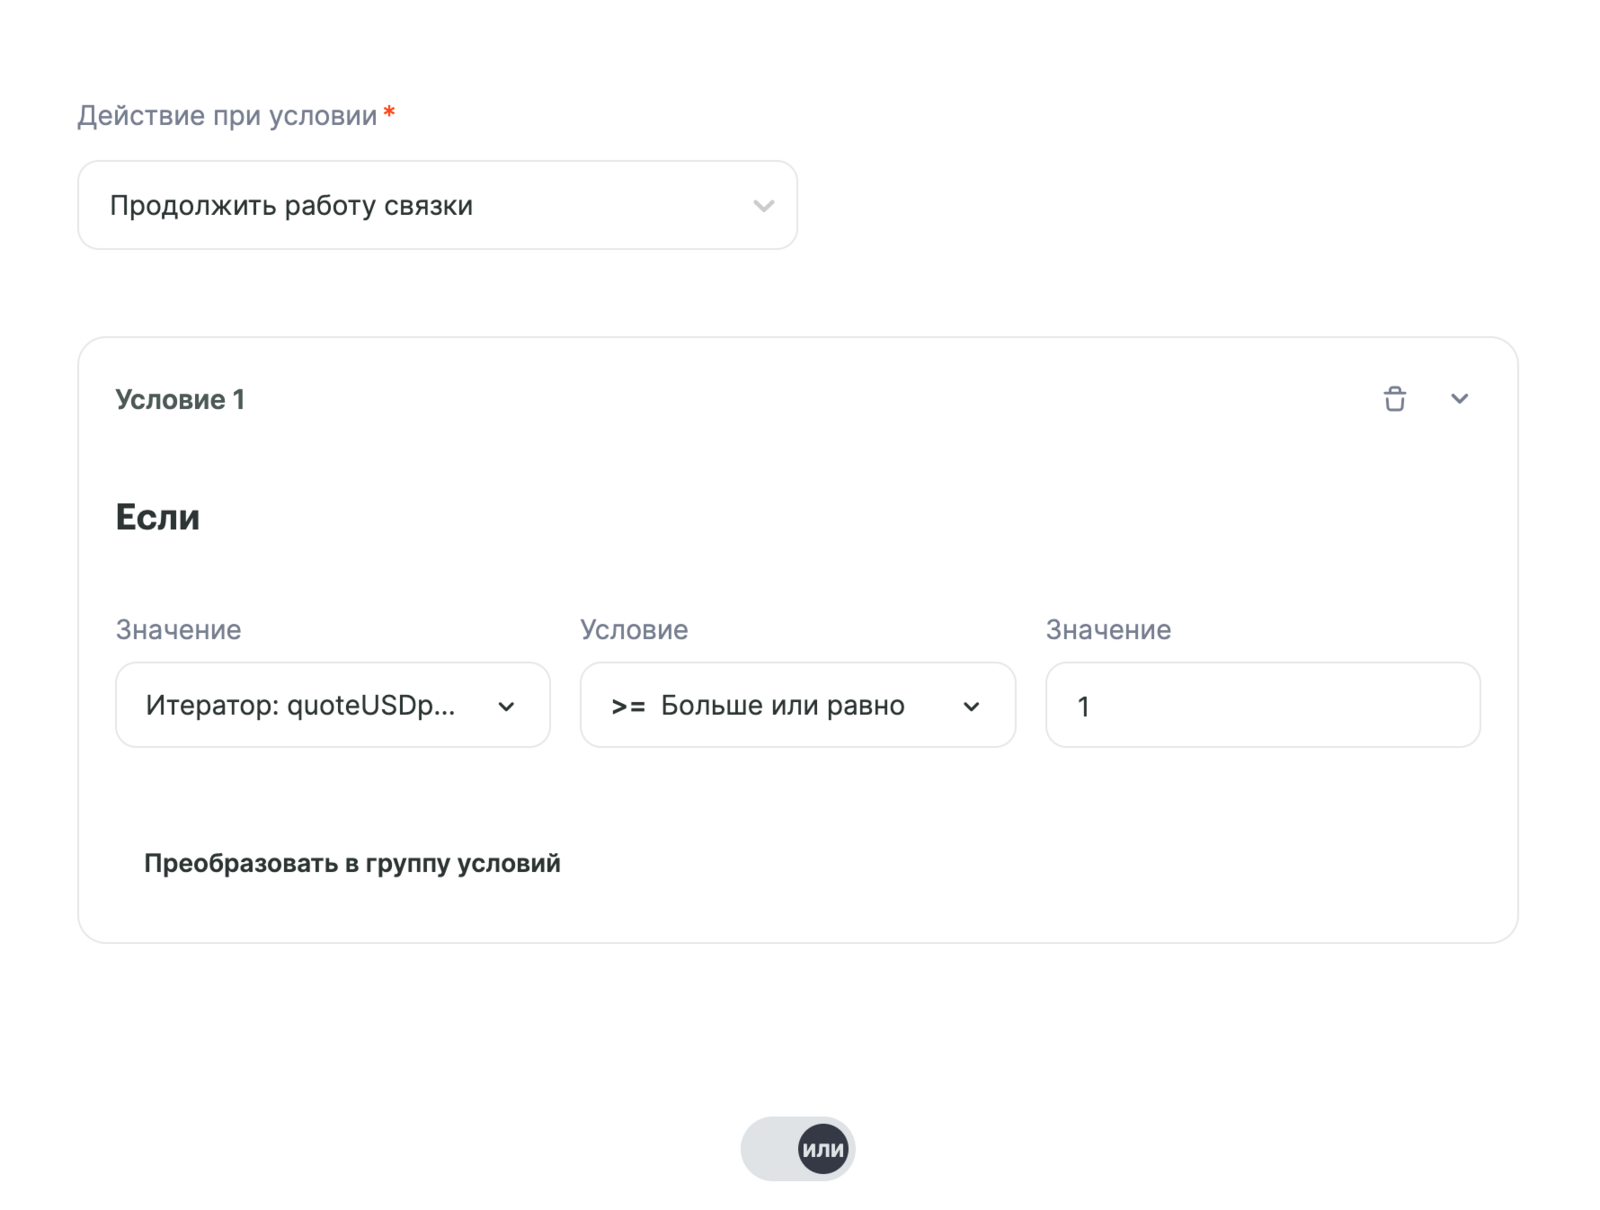Click the "Значение" label above the number input
The image size is (1600, 1210).
pos(1108,629)
